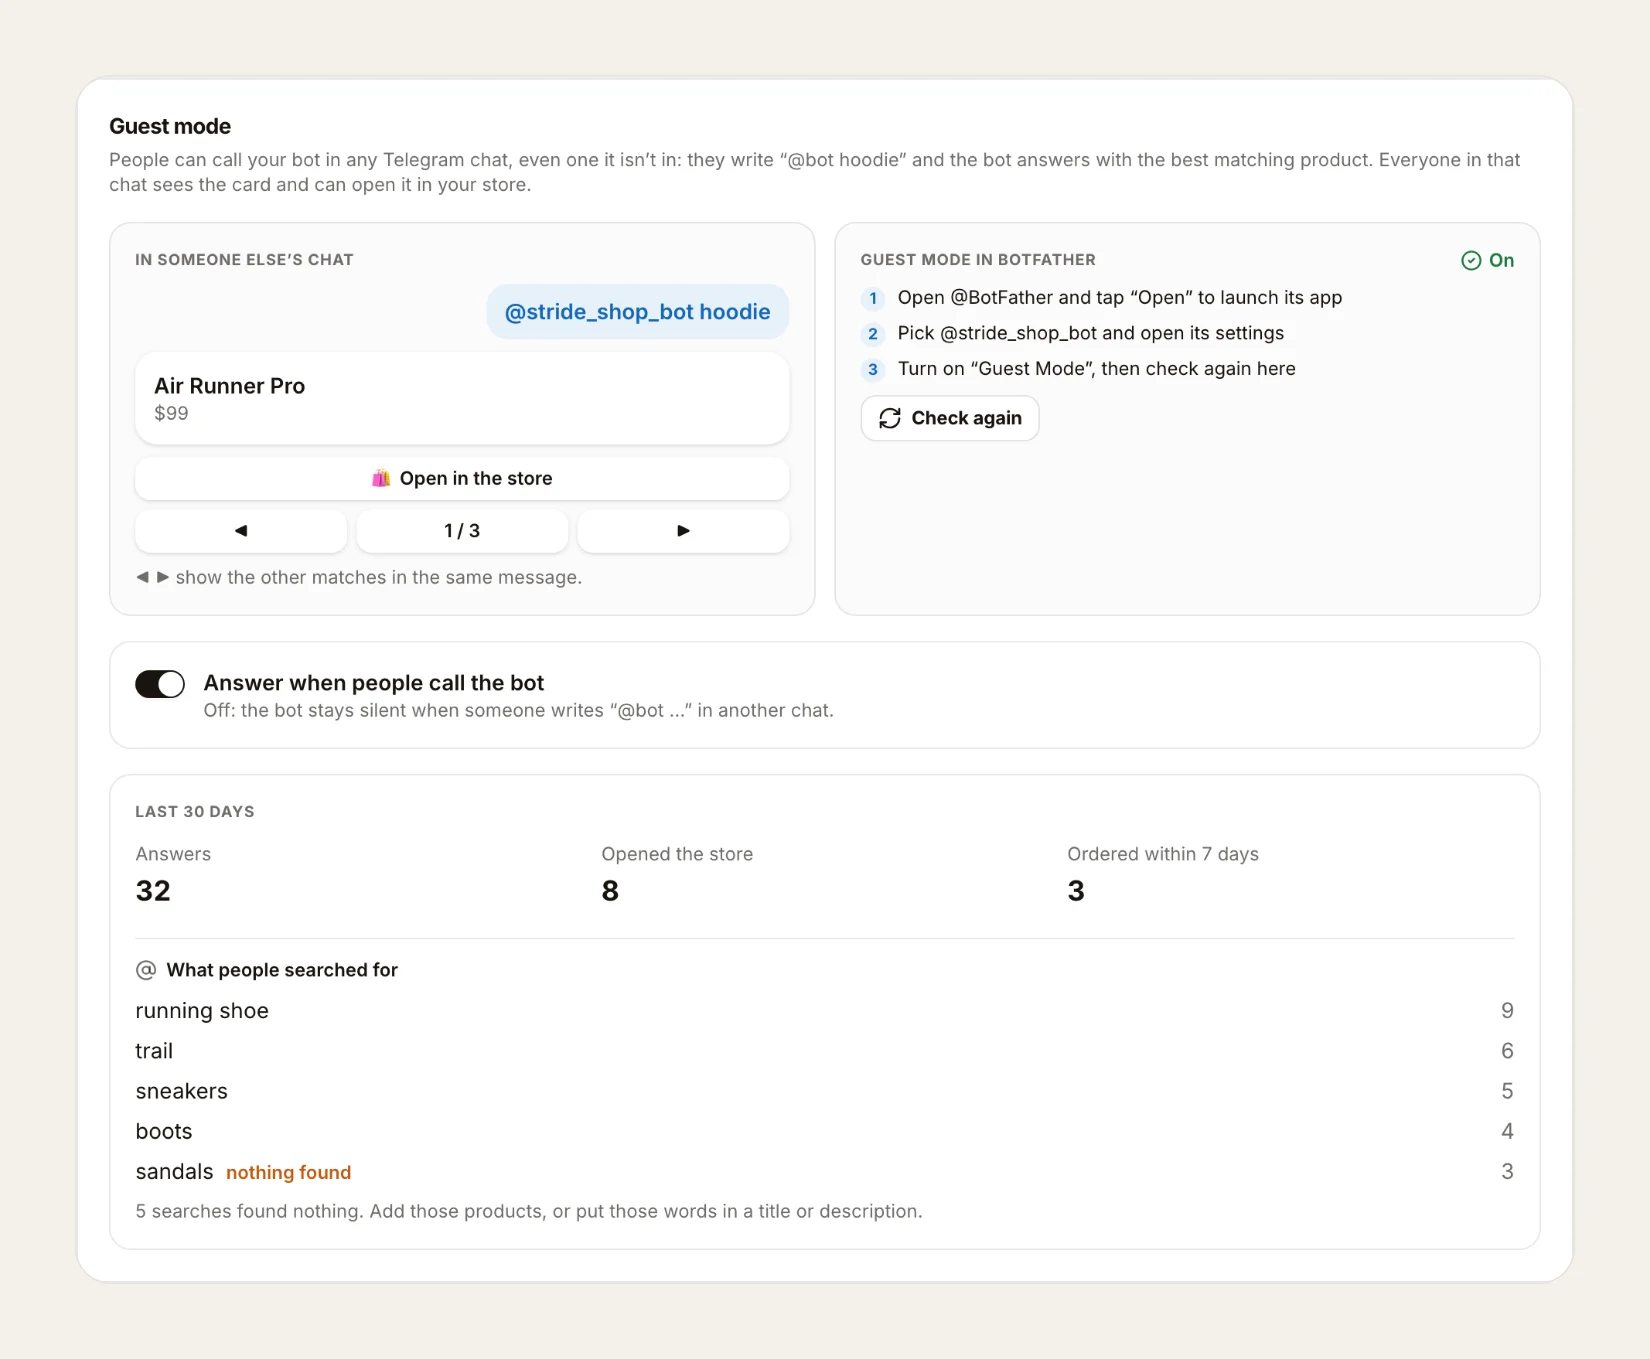This screenshot has height=1359, width=1650.
Task: Show the next match with right arrow
Action: click(683, 531)
